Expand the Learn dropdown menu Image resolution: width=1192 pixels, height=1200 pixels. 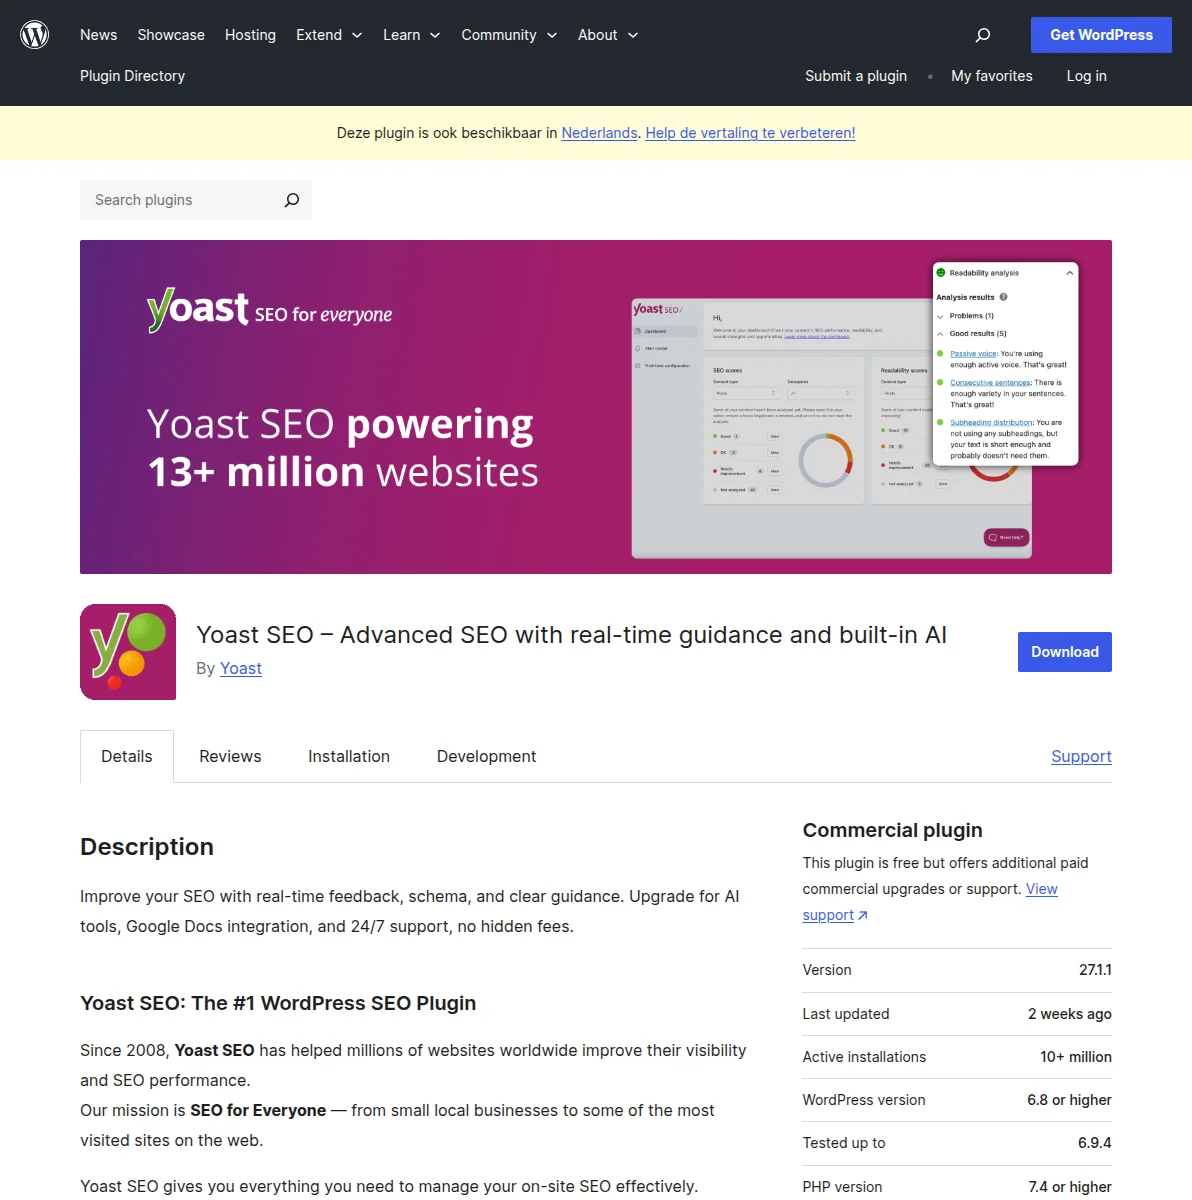(x=411, y=35)
